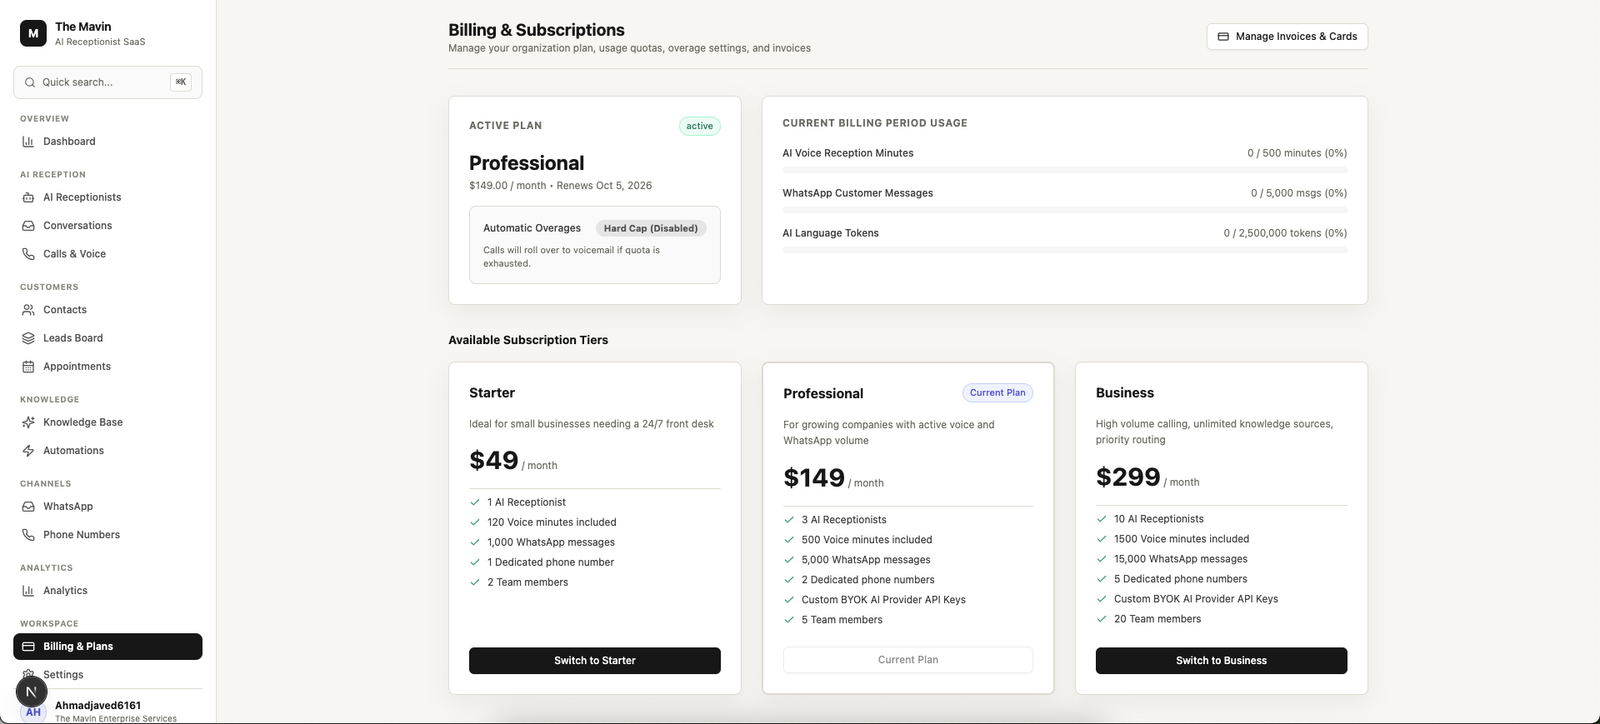1600x724 pixels.
Task: Click the Analytics chart icon
Action: tap(28, 590)
